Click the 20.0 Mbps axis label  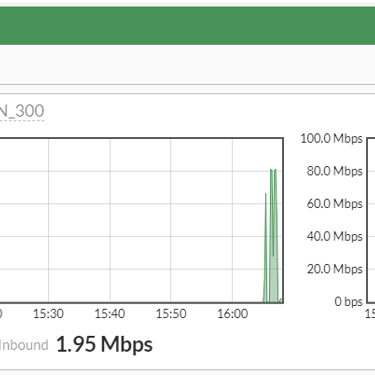tap(334, 269)
